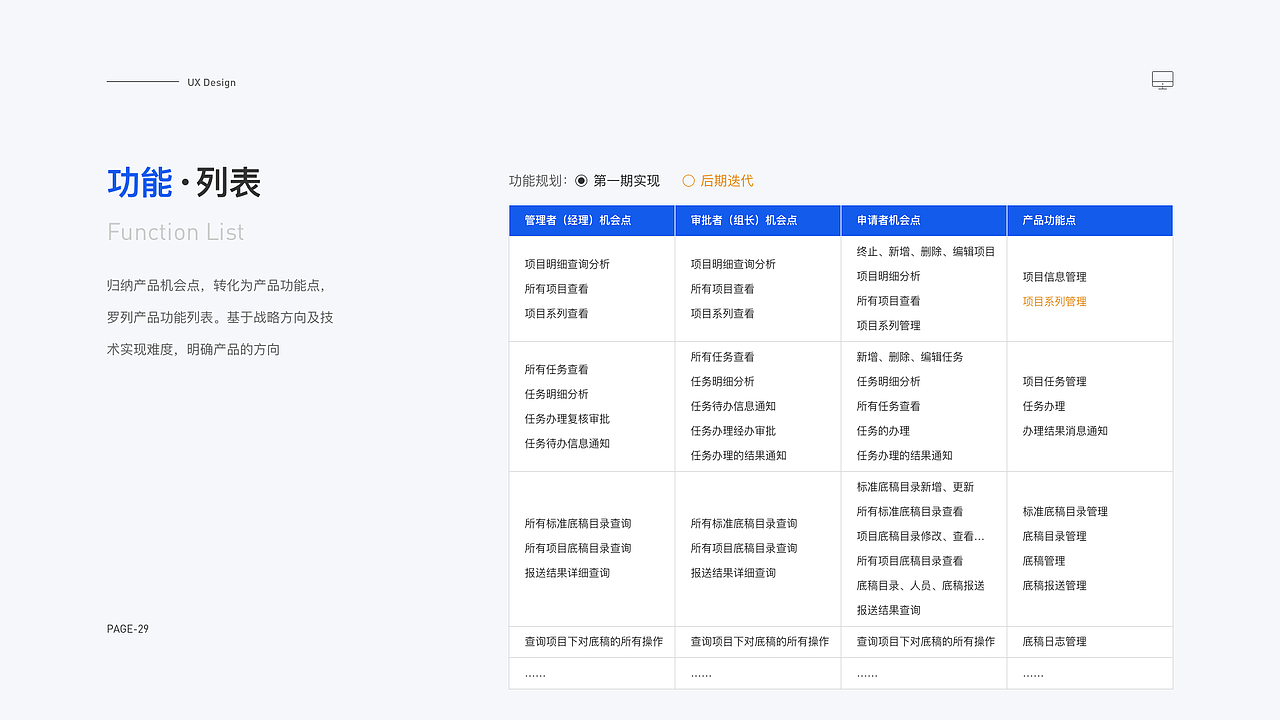Click 底稿报送管理 entry
1280x720 pixels.
tap(1054, 585)
